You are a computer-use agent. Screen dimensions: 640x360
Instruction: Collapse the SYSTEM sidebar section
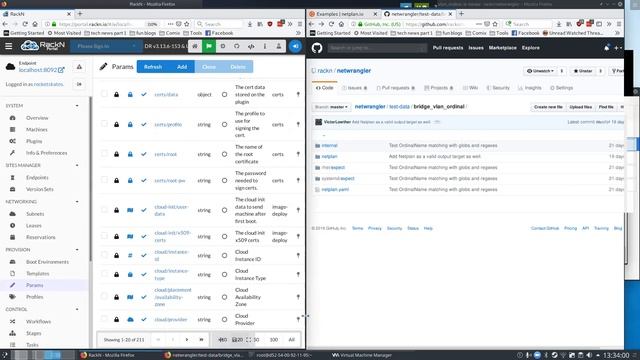point(77,106)
